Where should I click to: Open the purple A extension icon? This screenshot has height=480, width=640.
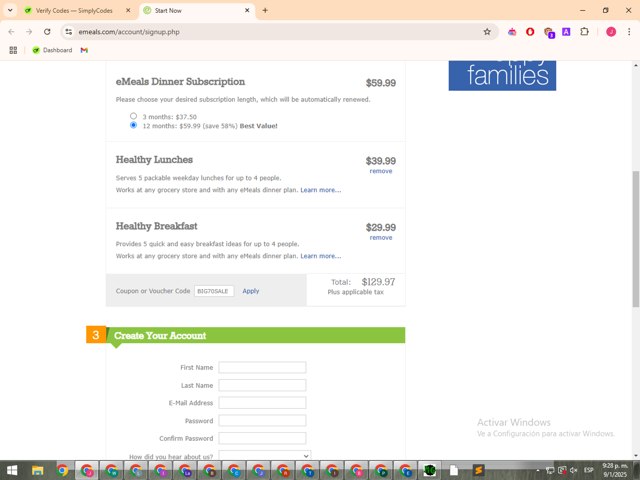(x=566, y=32)
